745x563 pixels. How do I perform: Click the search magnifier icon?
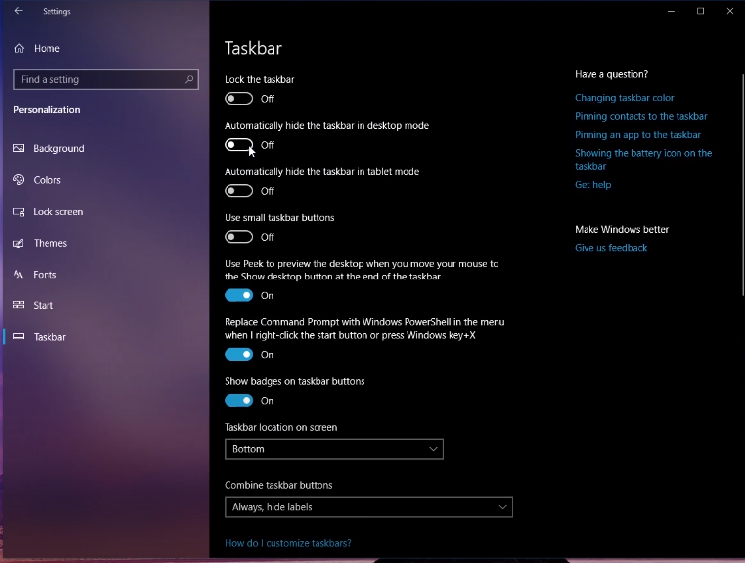click(x=189, y=79)
